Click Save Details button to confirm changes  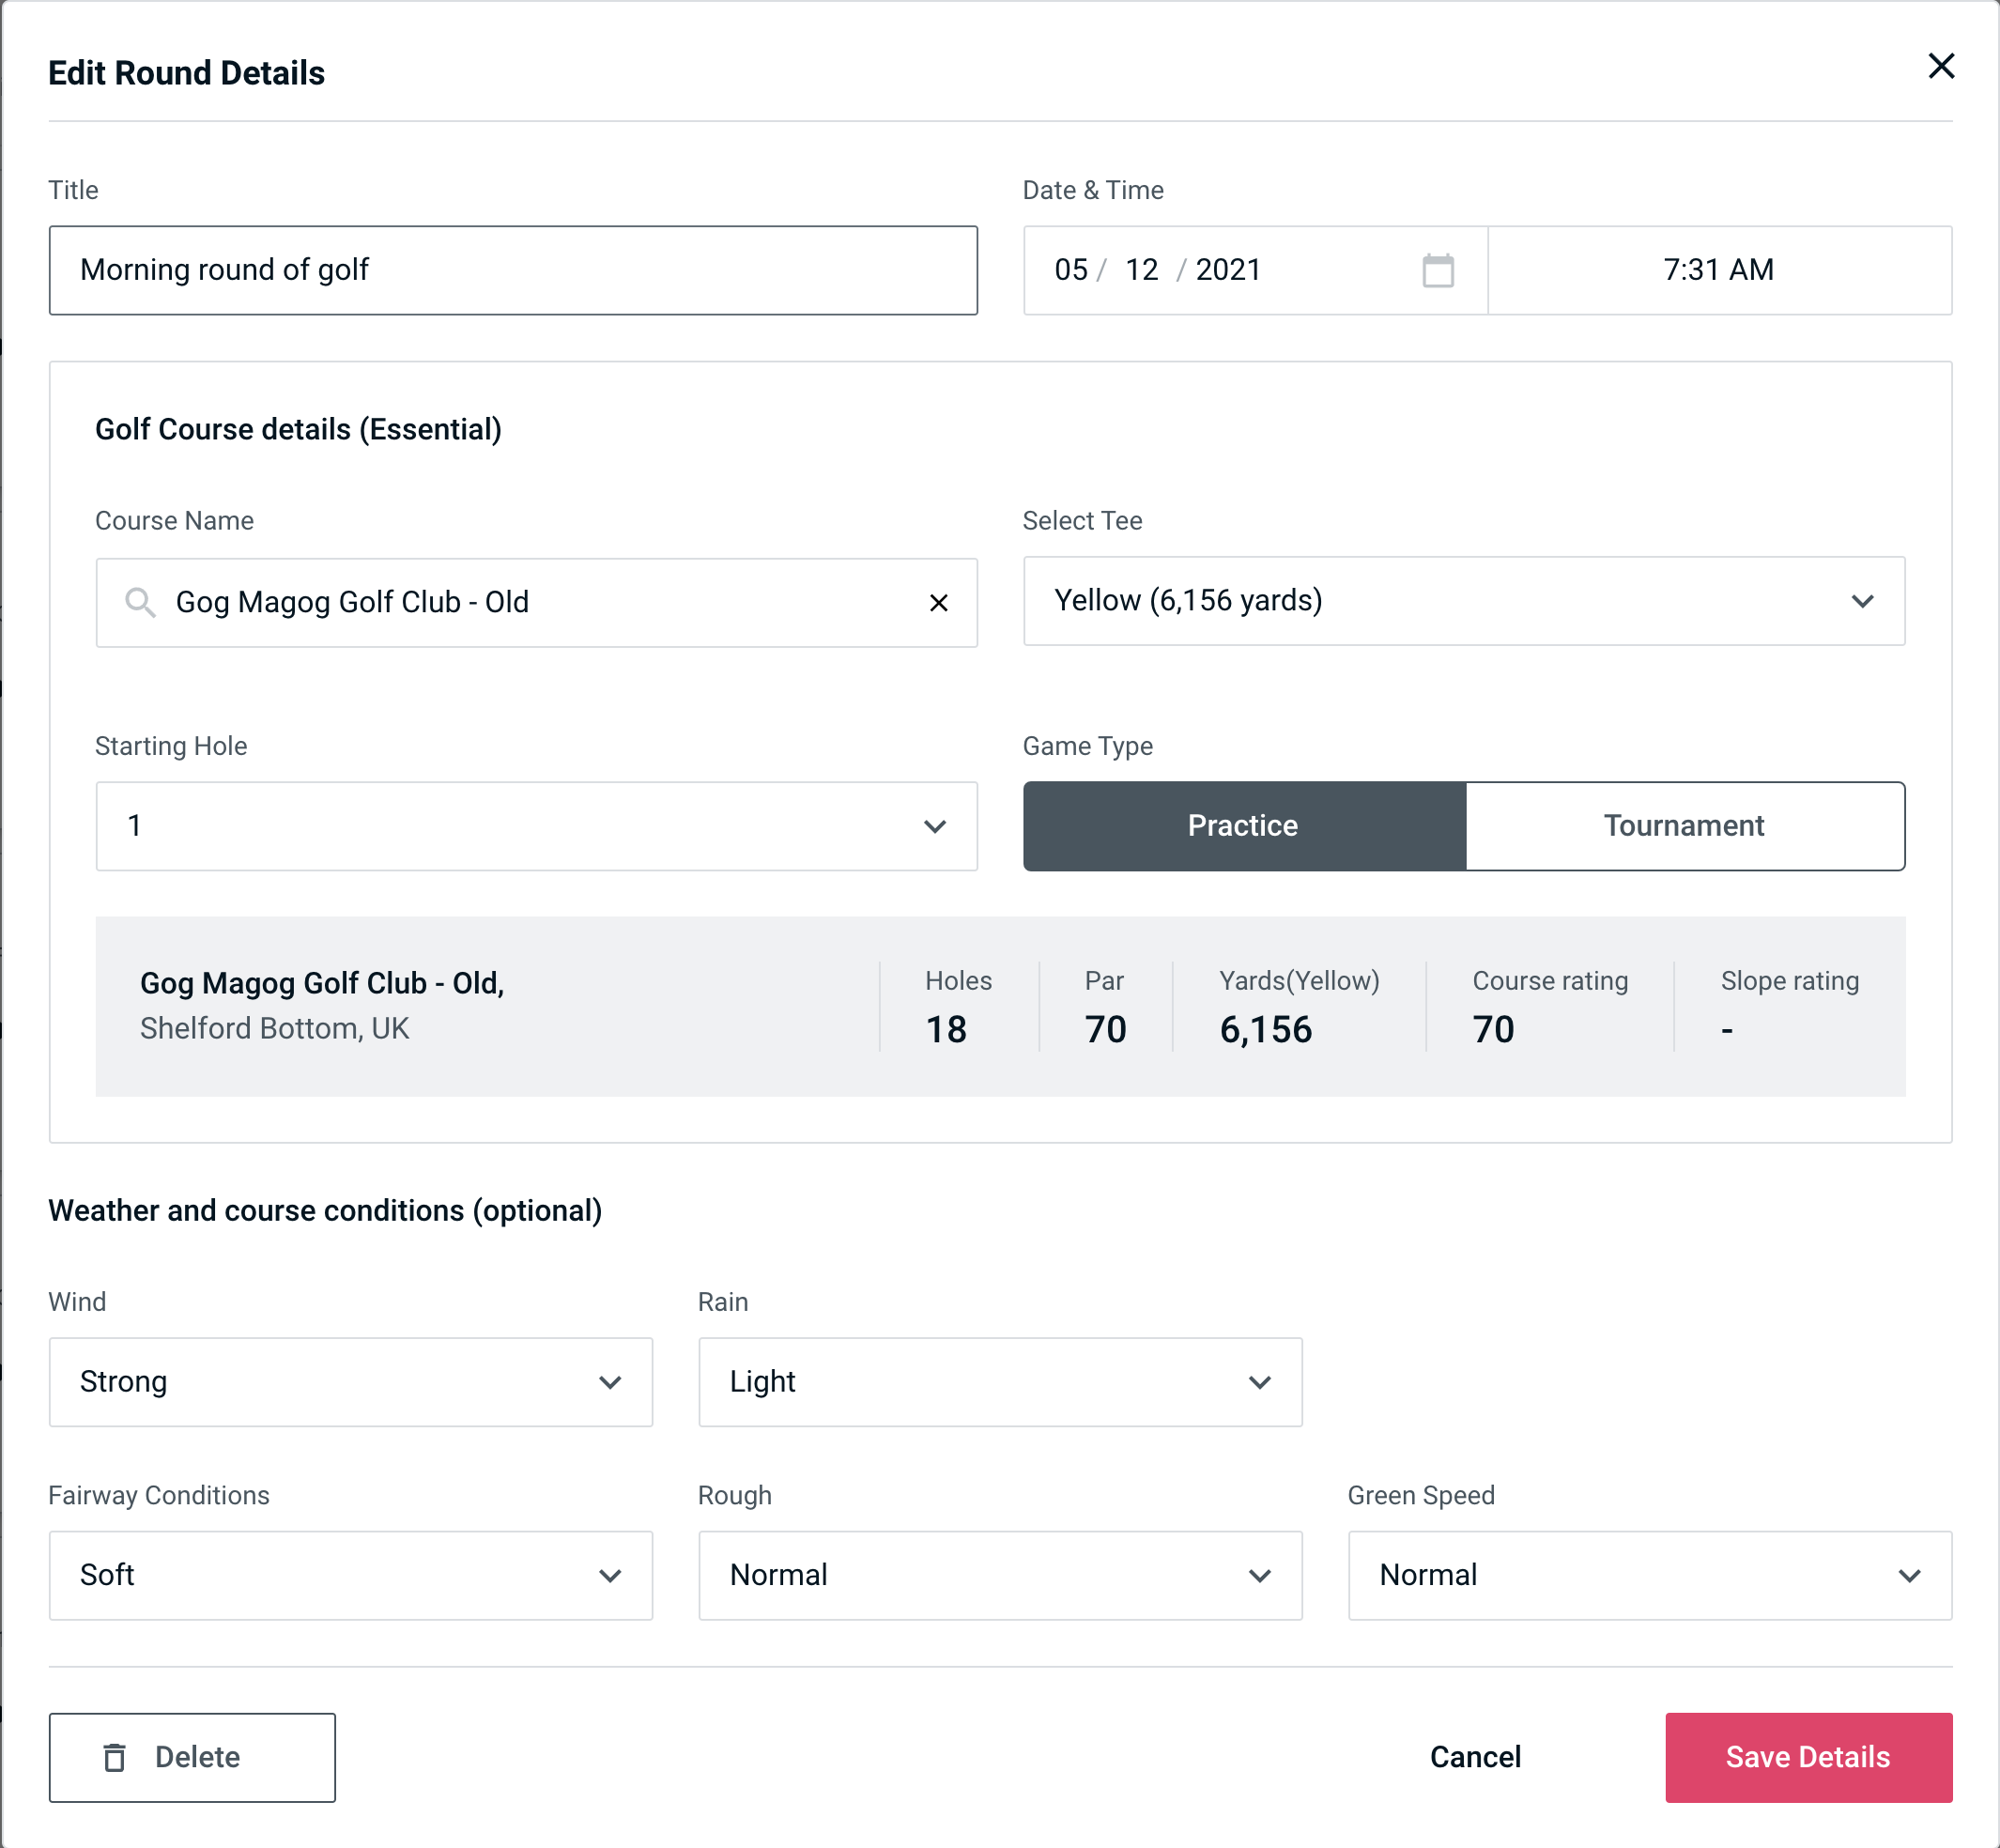(x=1808, y=1756)
